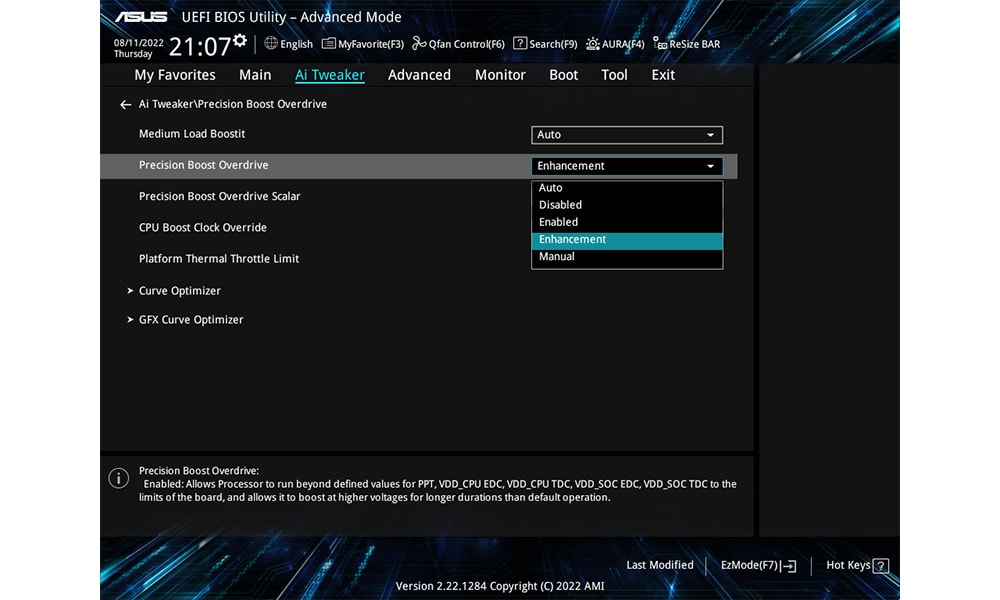
Task: Click the back arrow to Ai Tweaker
Action: point(126,105)
